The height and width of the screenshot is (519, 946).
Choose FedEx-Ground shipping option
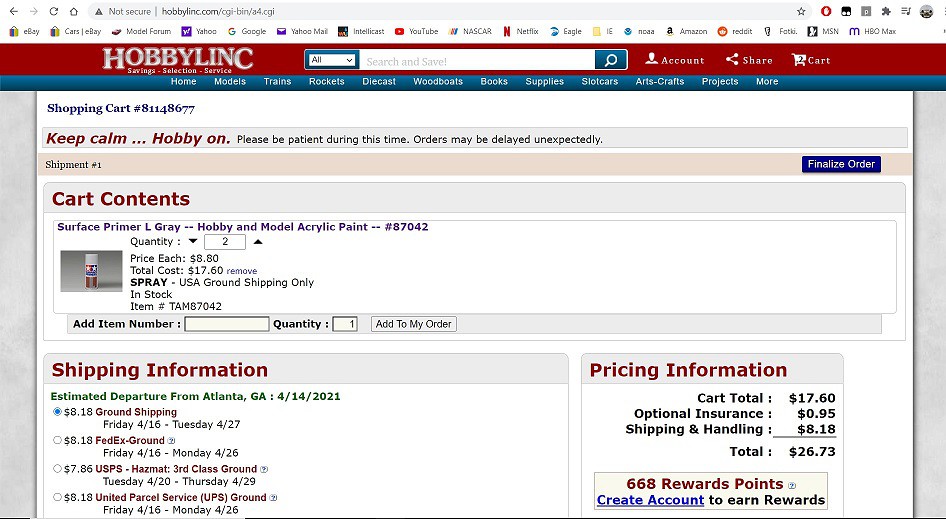(57, 440)
